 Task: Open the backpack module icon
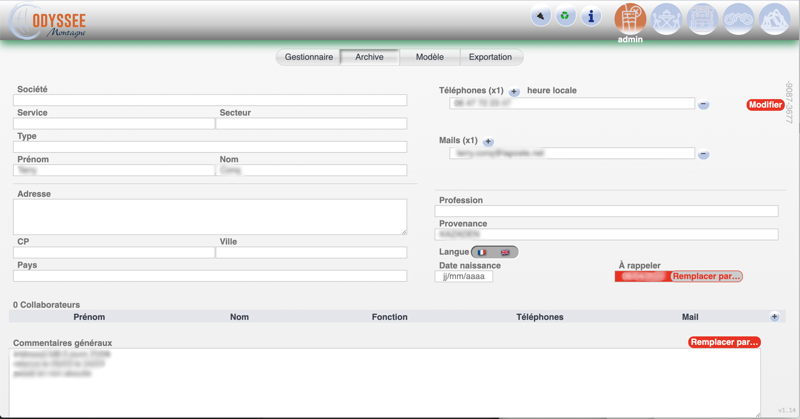click(703, 19)
